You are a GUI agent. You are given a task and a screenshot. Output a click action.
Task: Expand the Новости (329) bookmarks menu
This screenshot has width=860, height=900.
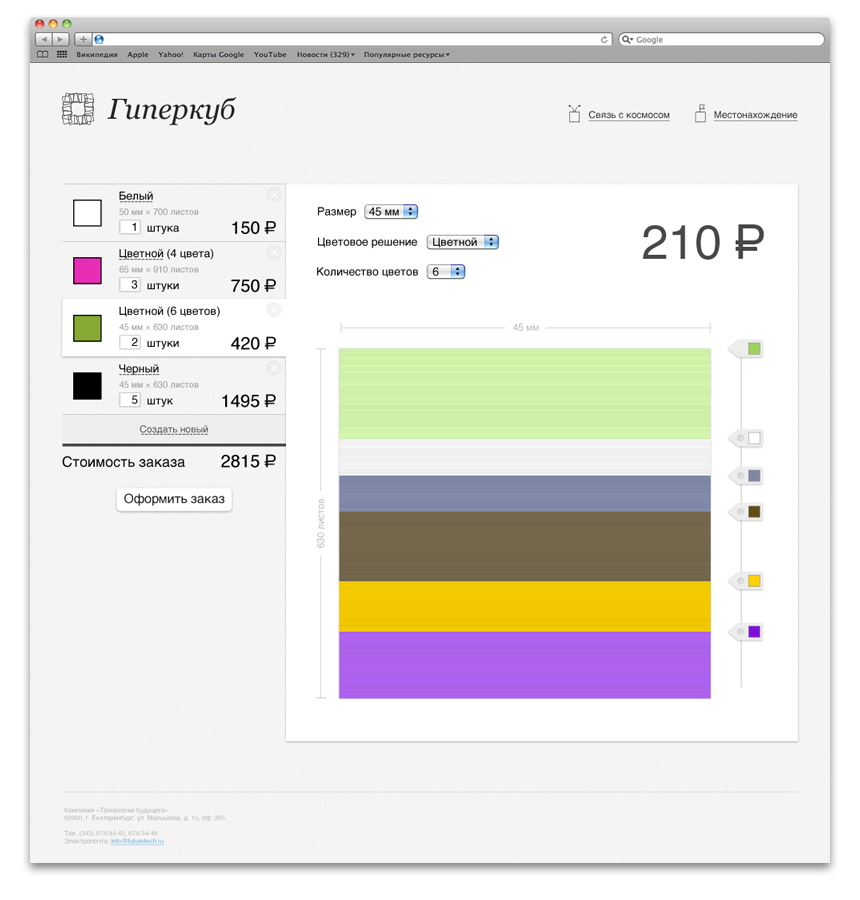tap(326, 55)
